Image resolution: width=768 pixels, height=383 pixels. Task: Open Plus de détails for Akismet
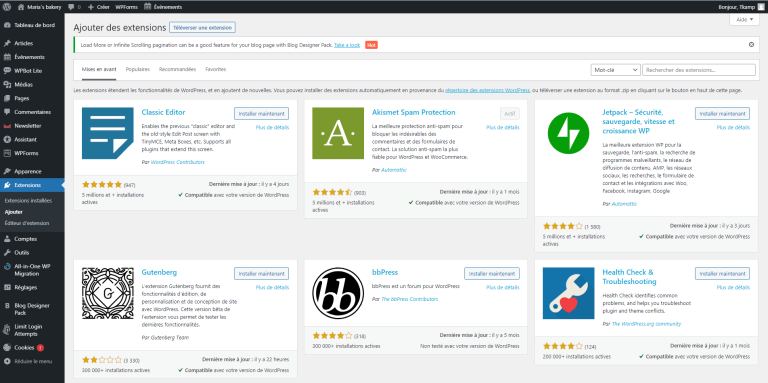[503, 127]
